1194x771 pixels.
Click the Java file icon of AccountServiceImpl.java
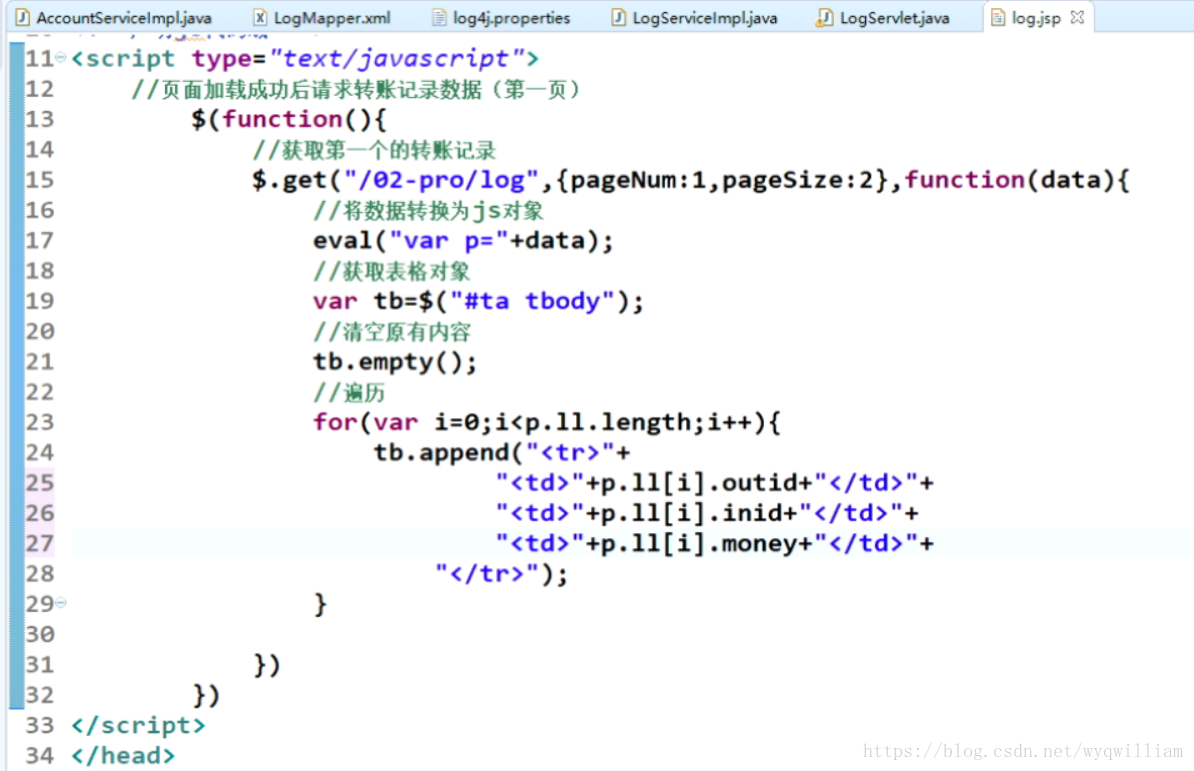[x=22, y=17]
